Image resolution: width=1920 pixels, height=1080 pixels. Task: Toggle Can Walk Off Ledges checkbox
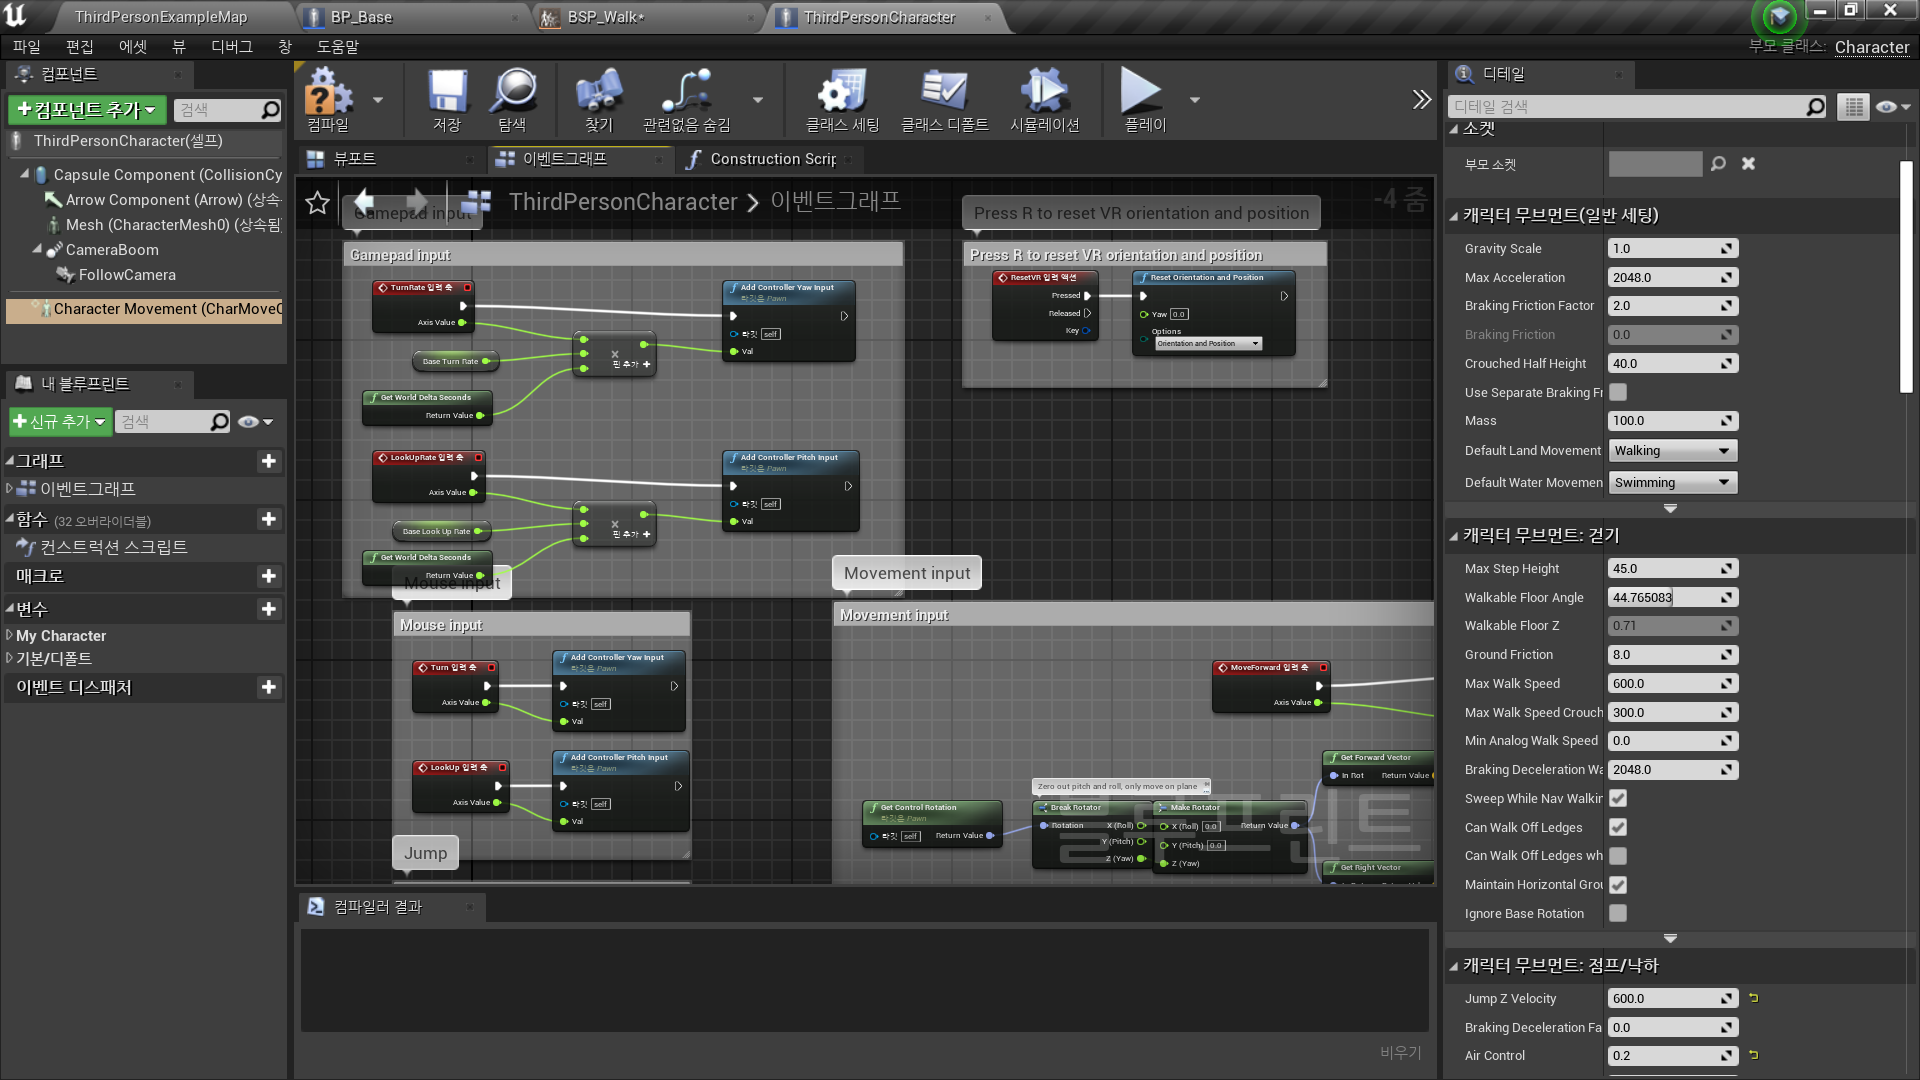pyautogui.click(x=1618, y=827)
